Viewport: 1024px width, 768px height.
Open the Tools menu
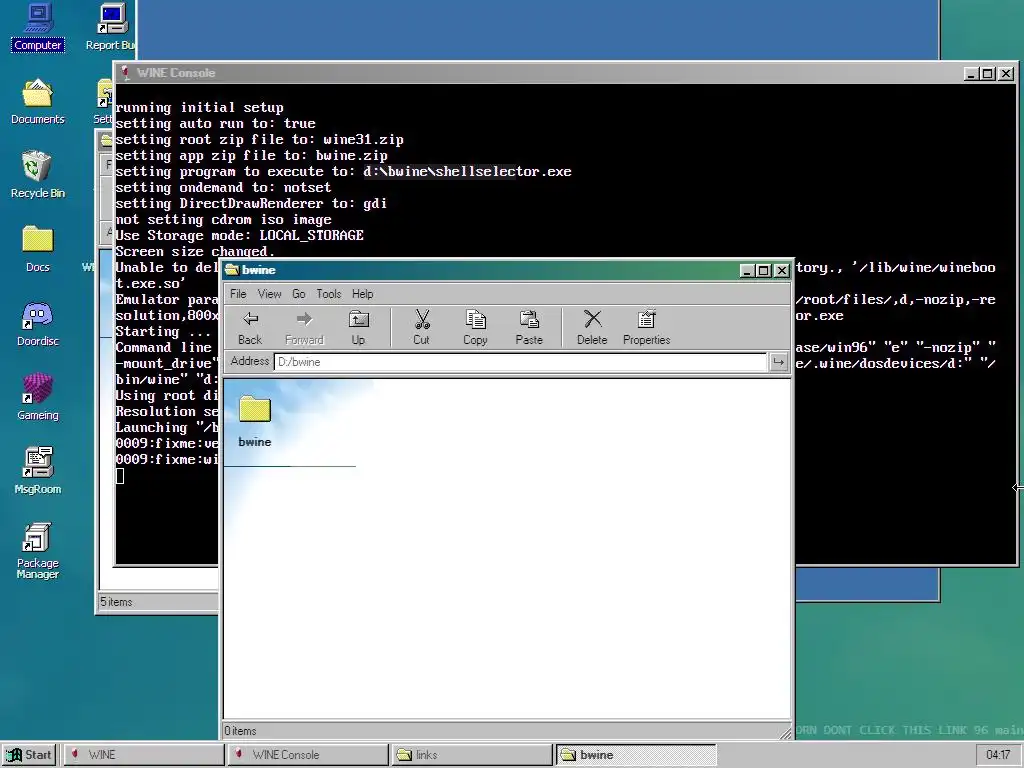(328, 294)
